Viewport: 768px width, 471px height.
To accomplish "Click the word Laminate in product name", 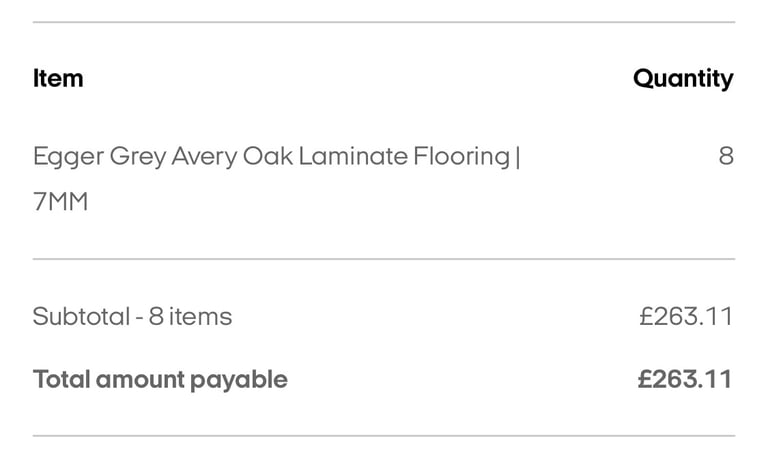I will pyautogui.click(x=353, y=157).
